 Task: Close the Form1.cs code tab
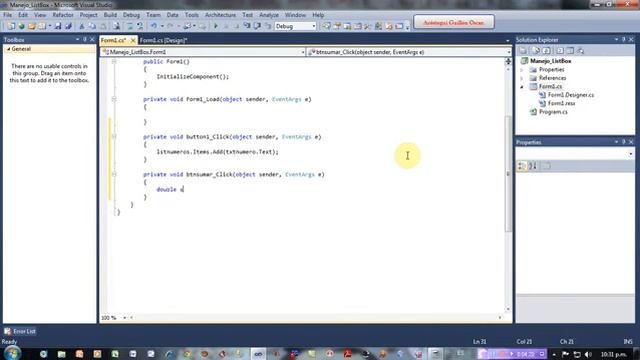133,40
